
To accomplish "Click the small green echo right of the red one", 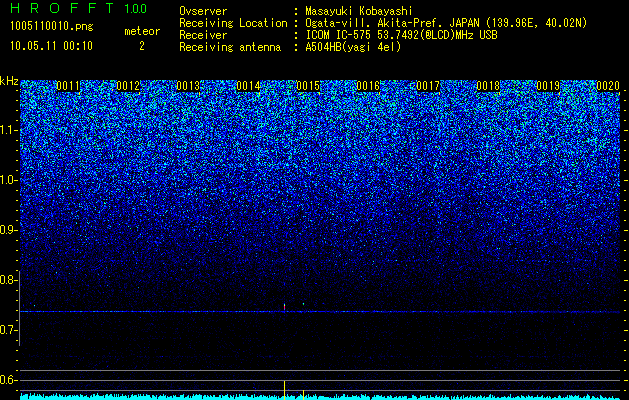I will [303, 304].
